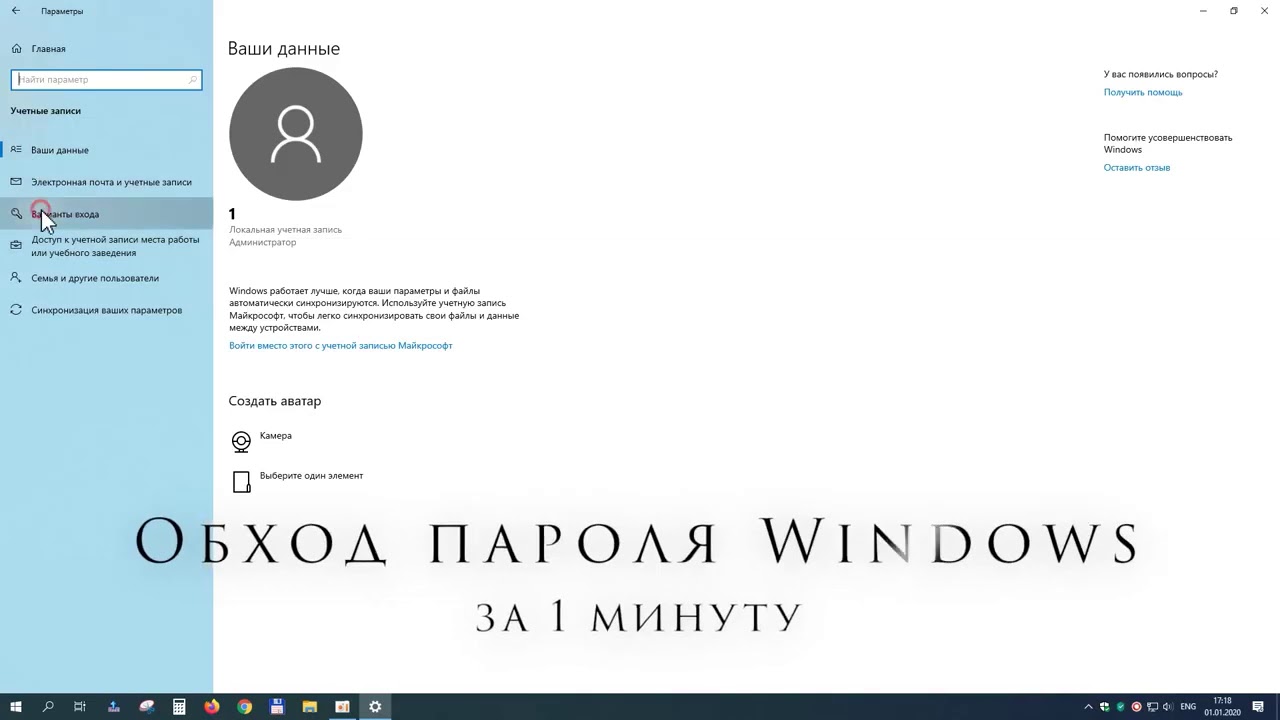Focus the Найти параметр search field
Viewport: 1280px width, 720px height.
point(106,79)
